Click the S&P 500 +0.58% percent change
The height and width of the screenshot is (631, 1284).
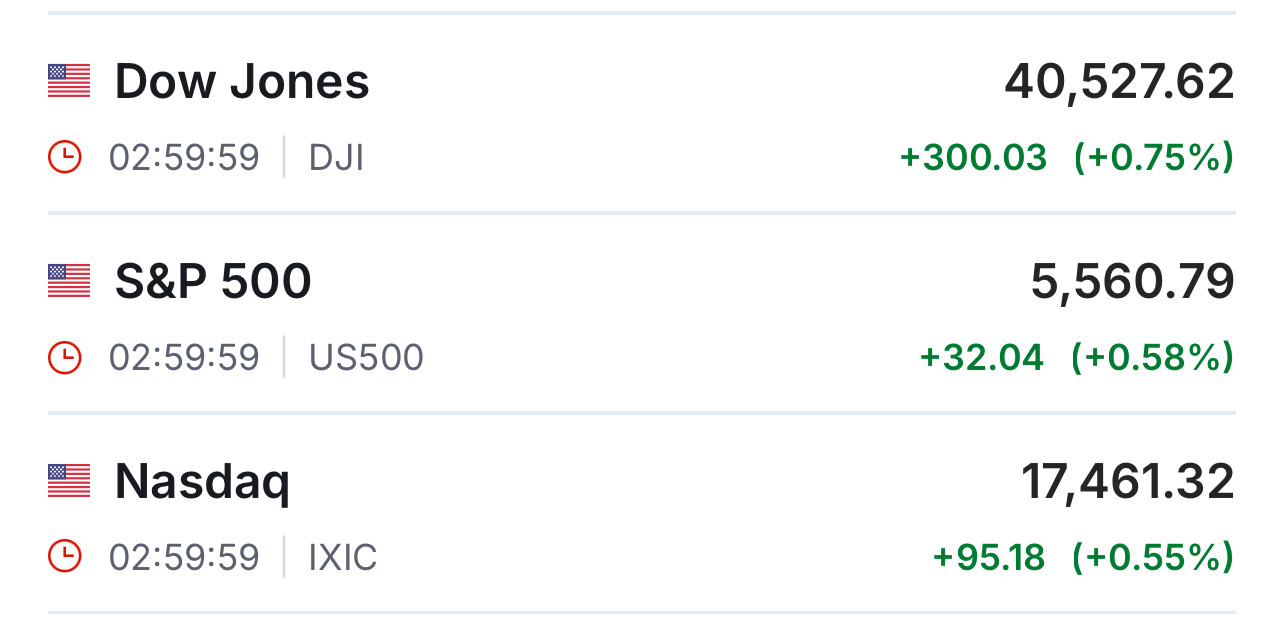[1152, 357]
